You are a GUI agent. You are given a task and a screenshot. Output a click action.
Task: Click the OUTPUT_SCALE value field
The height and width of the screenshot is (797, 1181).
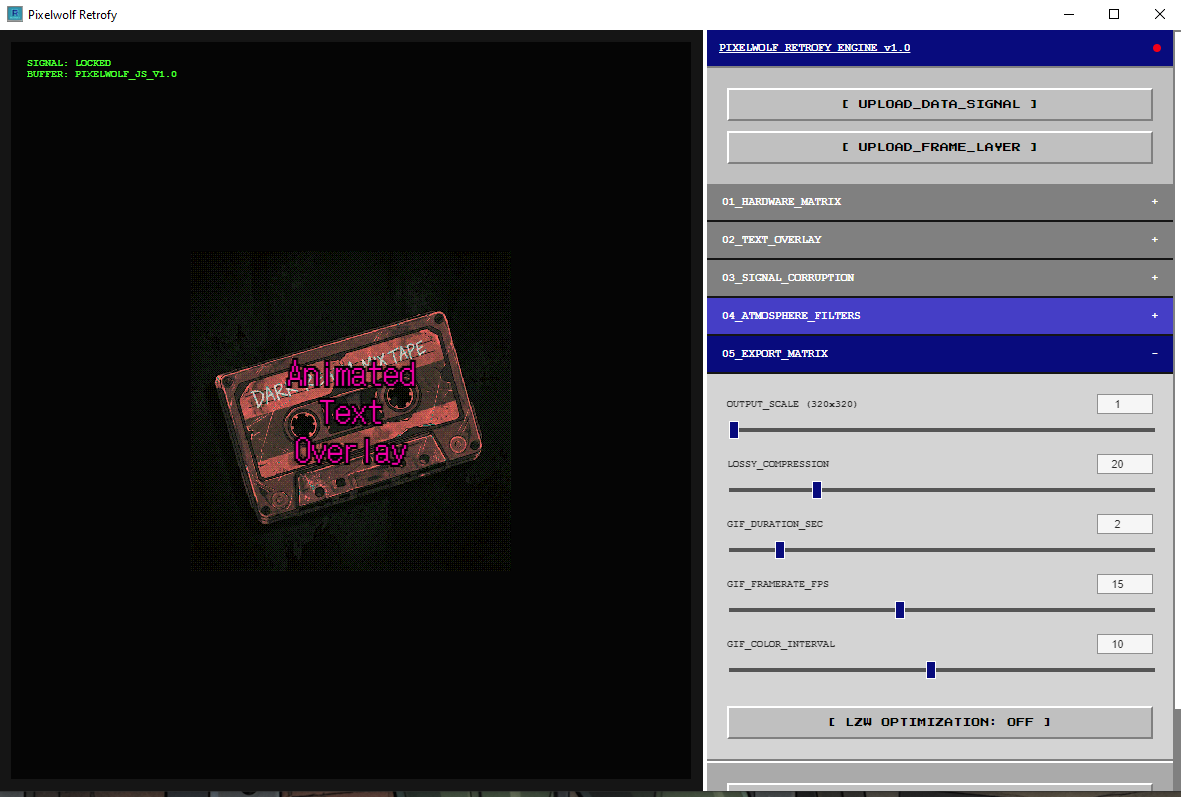point(1125,404)
